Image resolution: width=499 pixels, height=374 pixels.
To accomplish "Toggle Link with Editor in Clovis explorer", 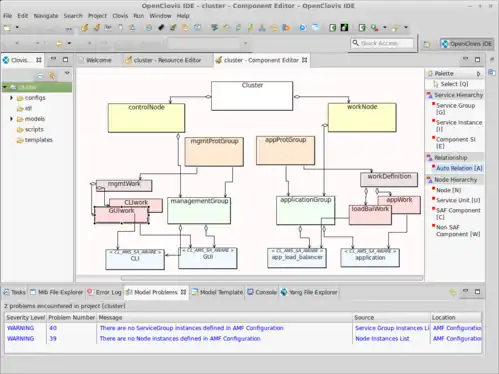I will [x=52, y=76].
